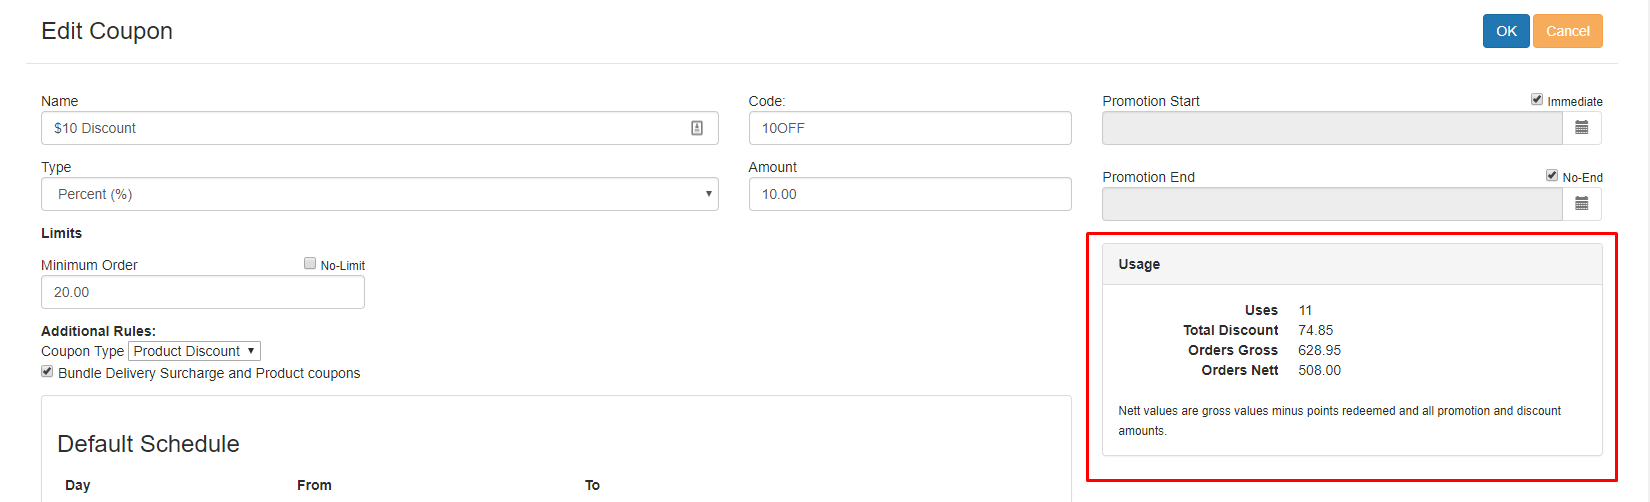Screen dimensions: 1650x502
Task: Click the disabled Promotion Start date field
Action: [1331, 128]
